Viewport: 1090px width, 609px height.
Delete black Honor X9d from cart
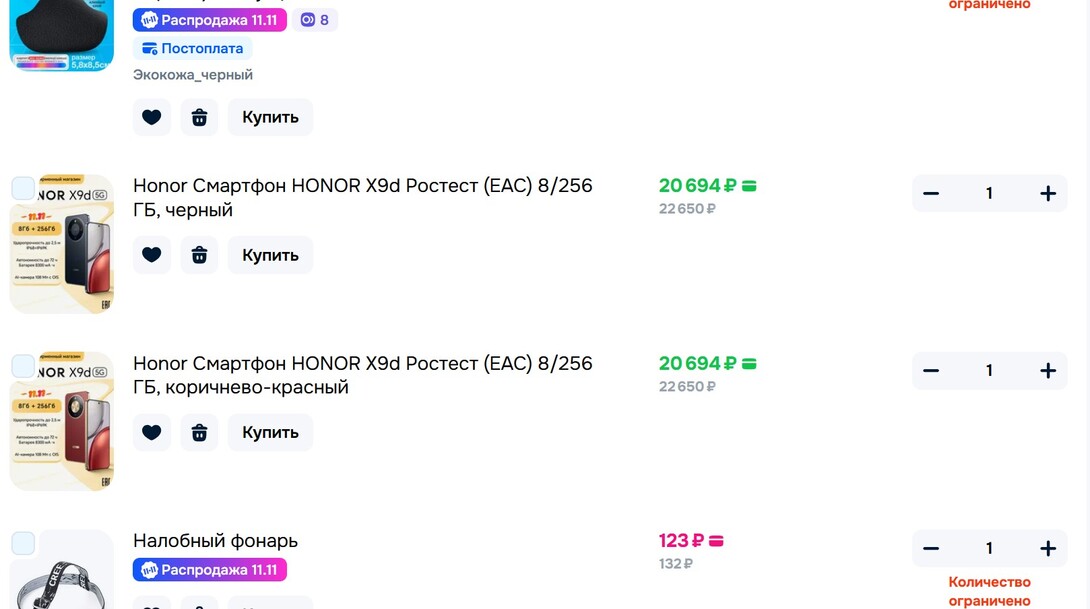click(x=199, y=255)
